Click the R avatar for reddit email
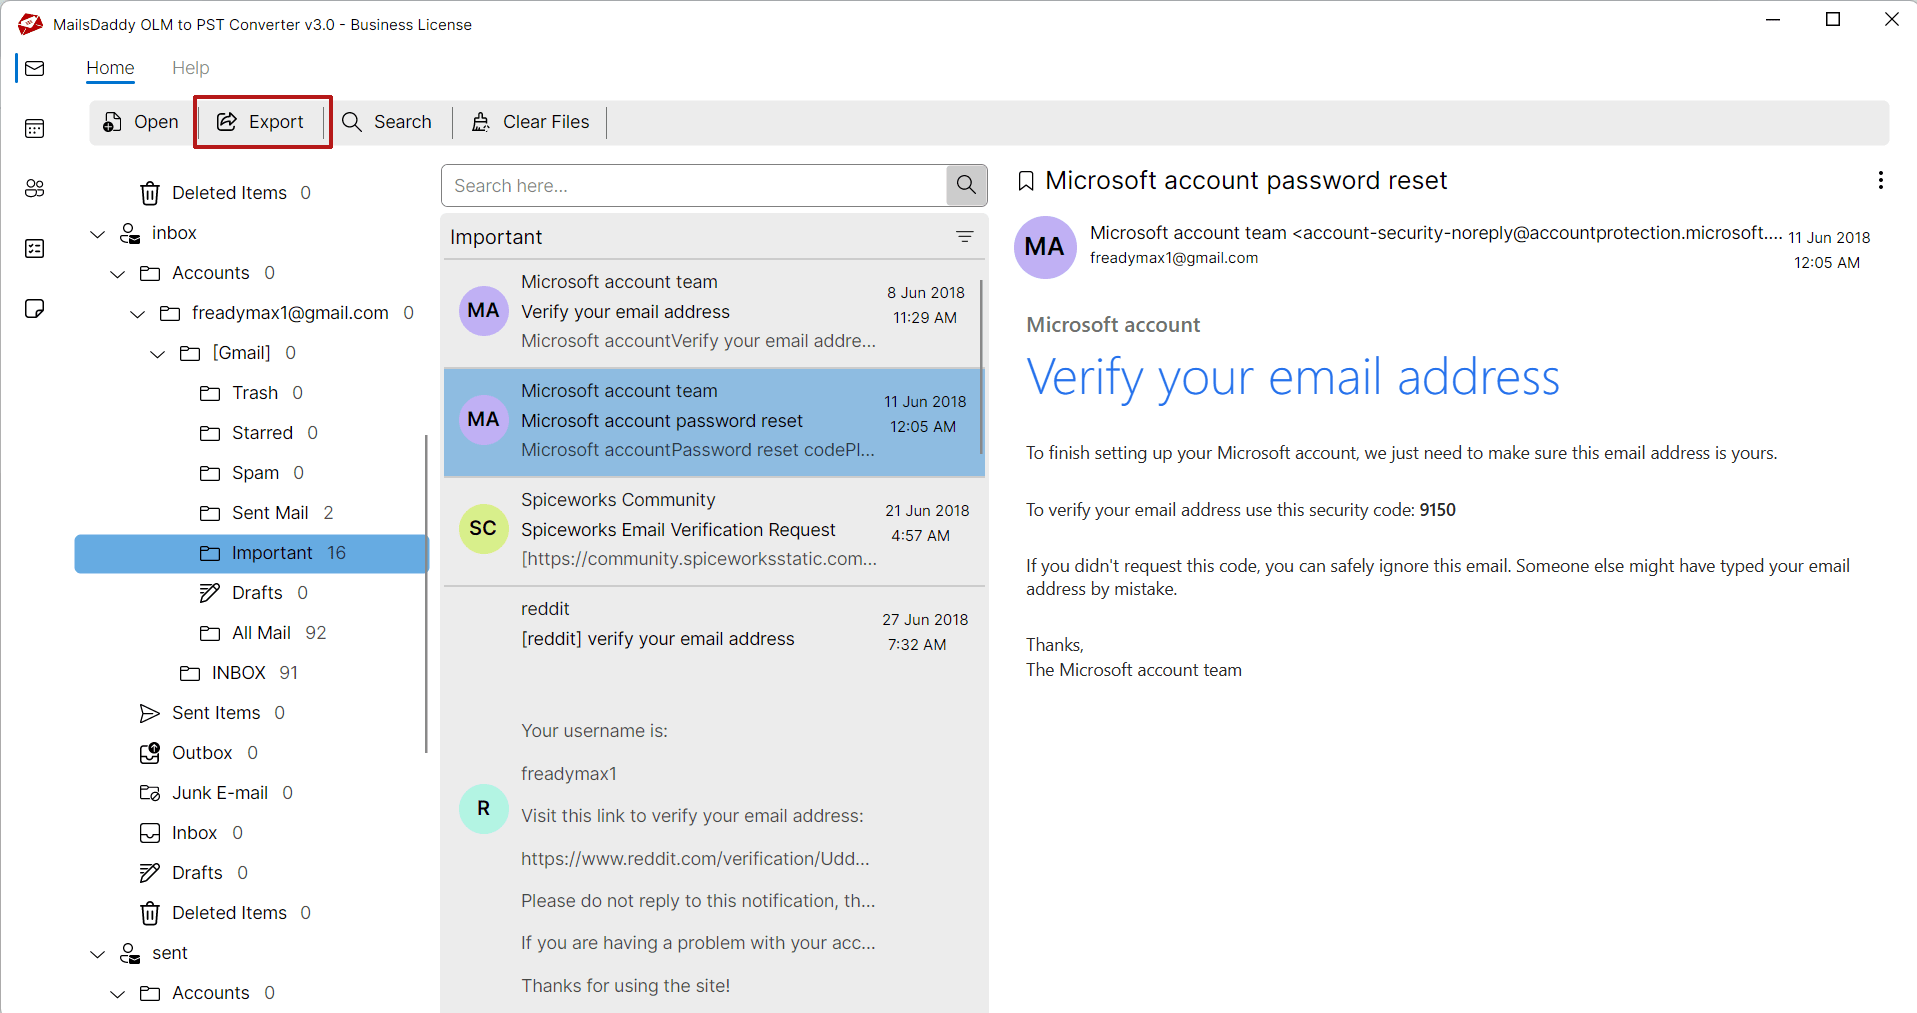Screen dimensions: 1917x1013 [x=483, y=808]
